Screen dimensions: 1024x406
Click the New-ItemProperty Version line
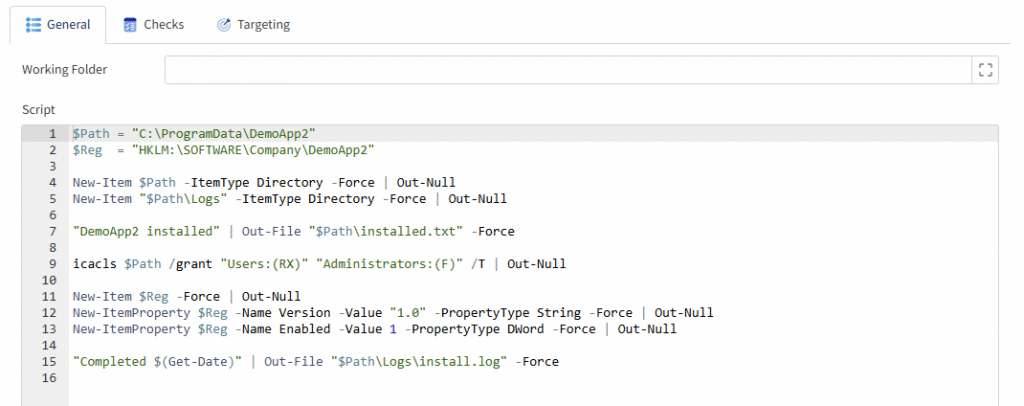coord(392,313)
